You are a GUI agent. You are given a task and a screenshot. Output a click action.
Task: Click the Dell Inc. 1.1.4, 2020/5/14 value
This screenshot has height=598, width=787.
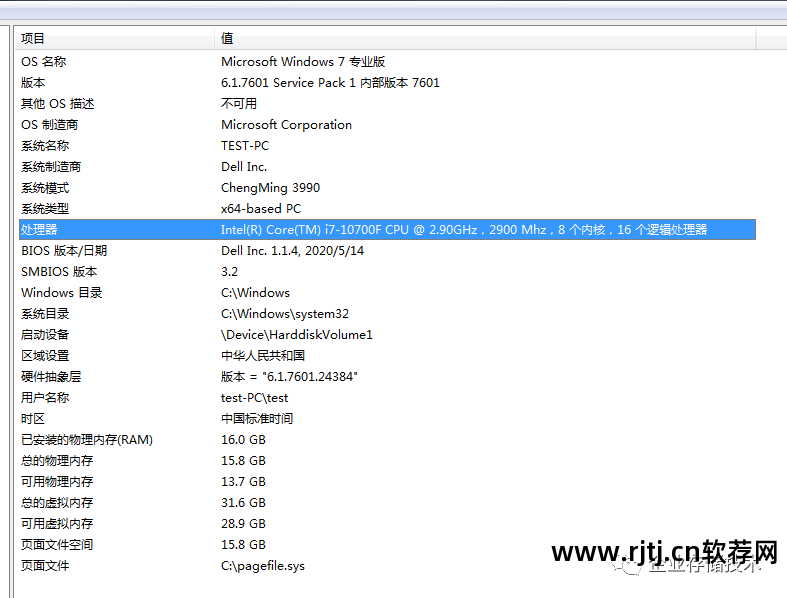[293, 251]
